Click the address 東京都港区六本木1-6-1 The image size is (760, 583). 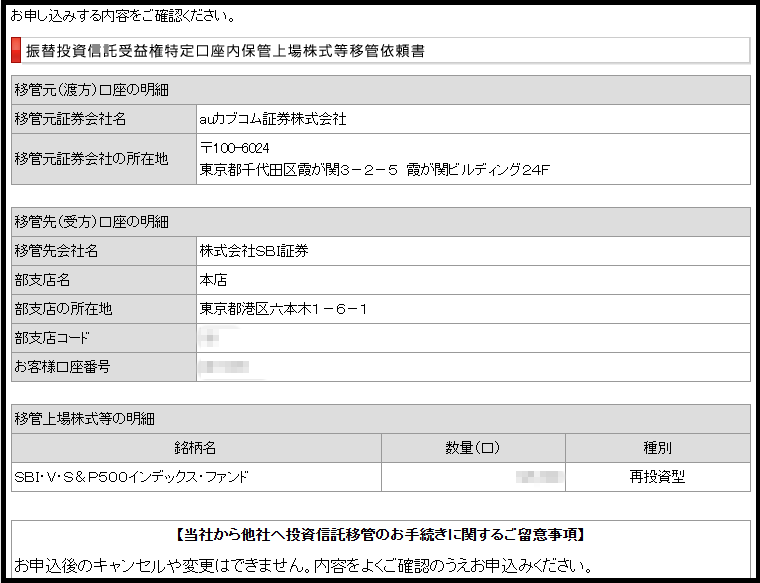click(284, 309)
